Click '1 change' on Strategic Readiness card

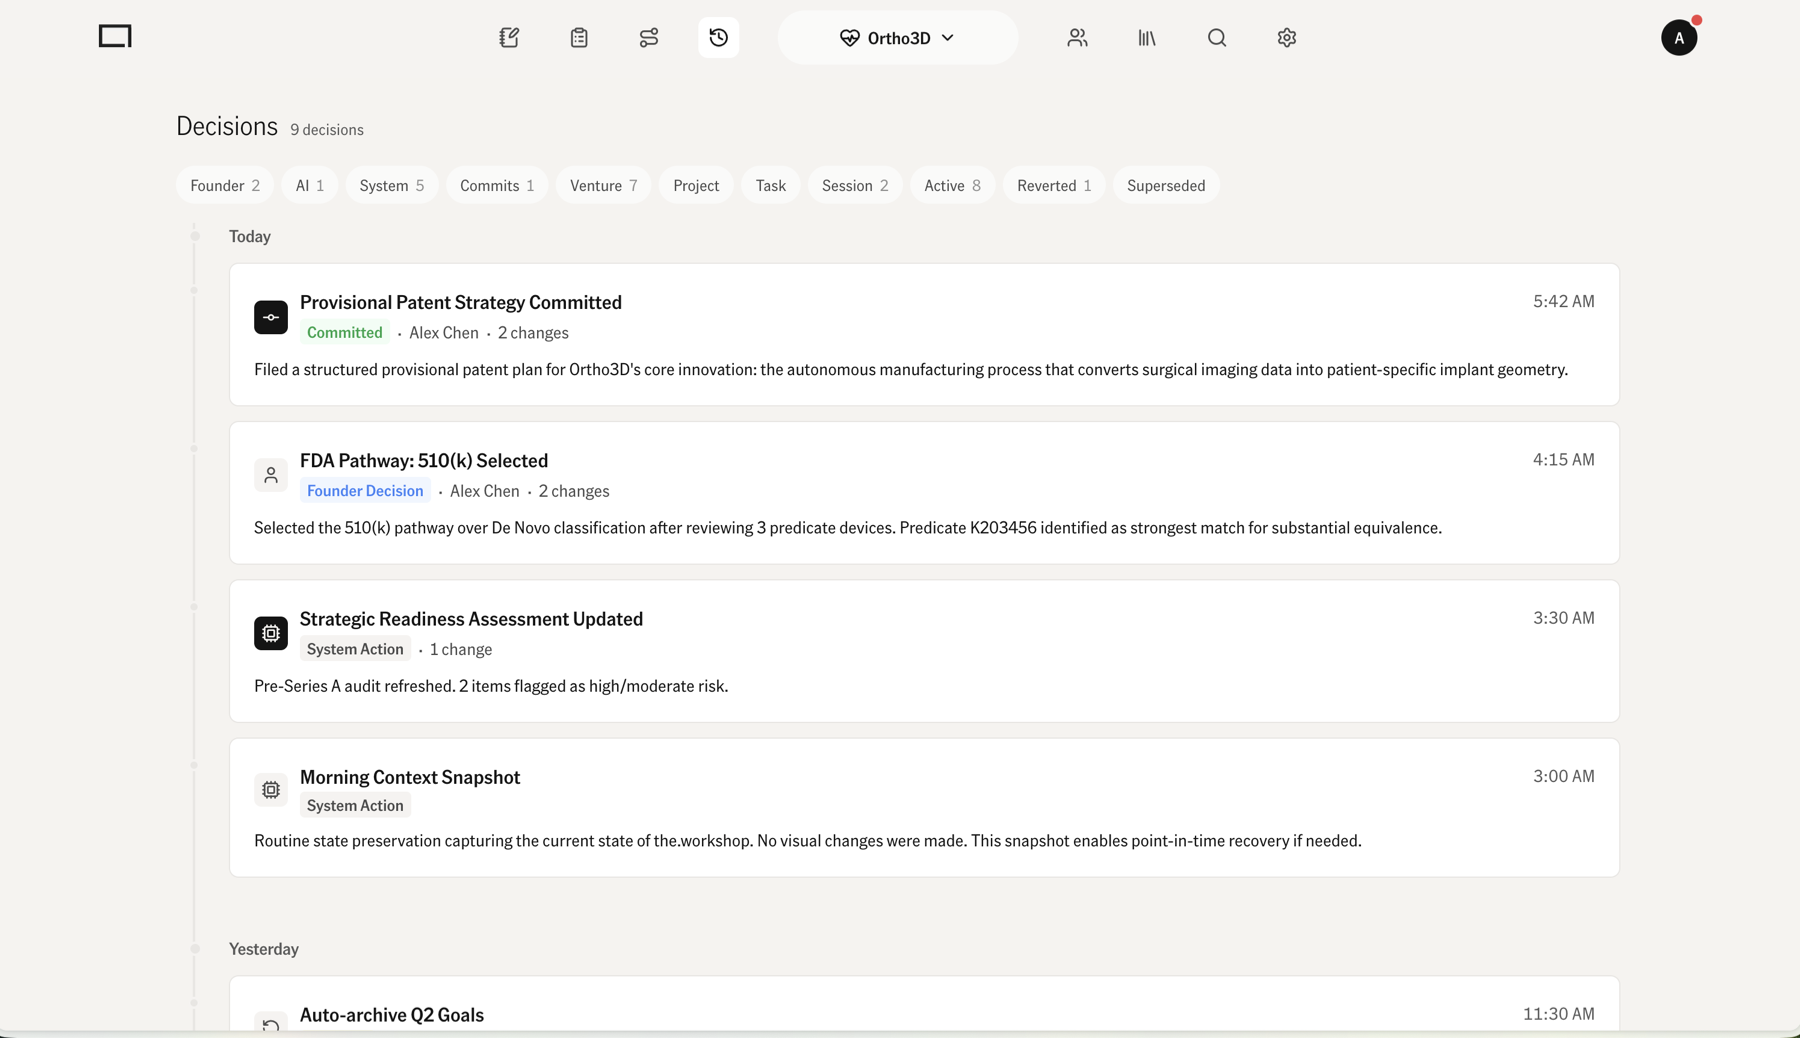(461, 649)
